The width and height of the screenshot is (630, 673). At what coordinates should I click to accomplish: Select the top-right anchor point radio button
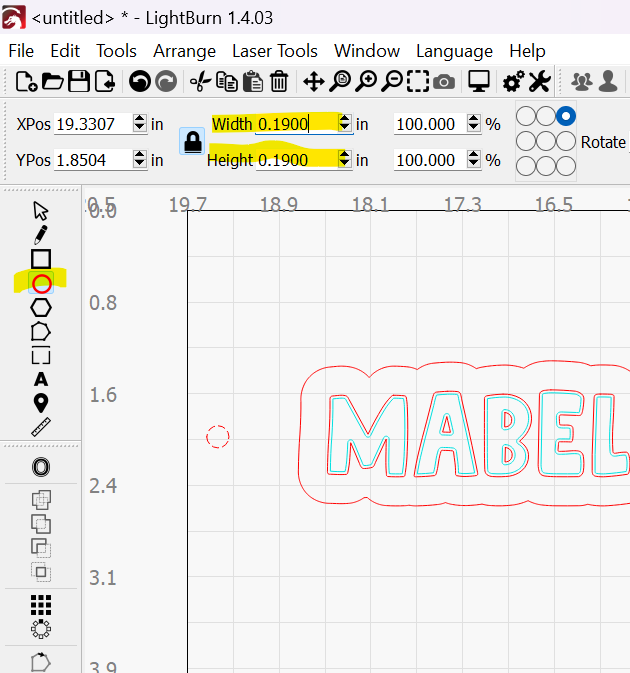click(567, 117)
